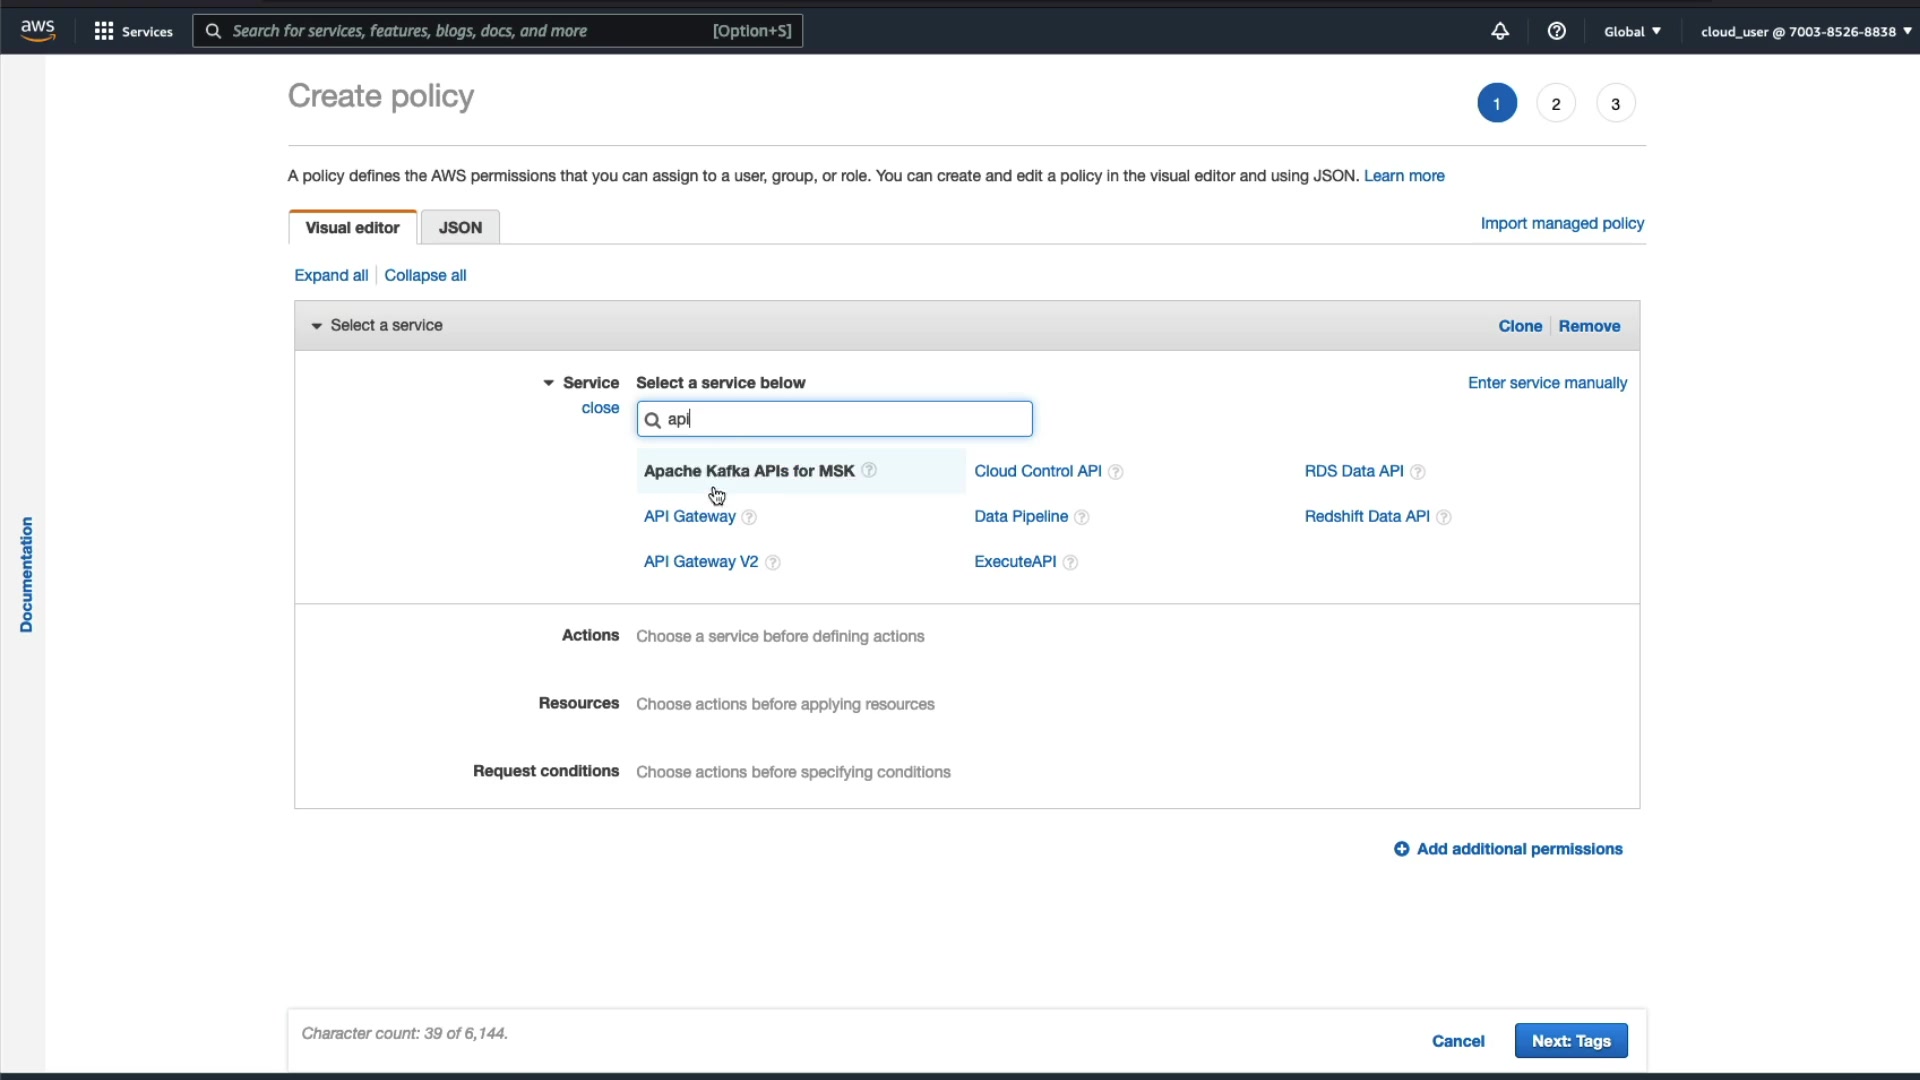
Task: Open the Global region dropdown
Action: pos(1632,31)
